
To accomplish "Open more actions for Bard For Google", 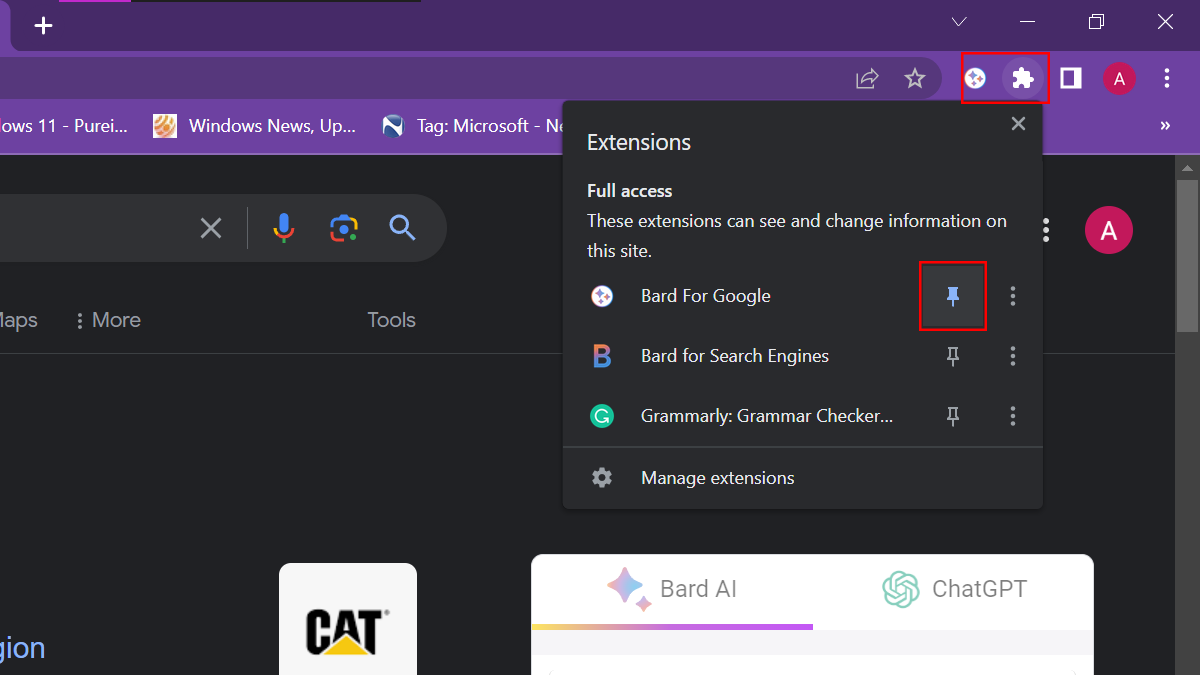I will pyautogui.click(x=1013, y=296).
